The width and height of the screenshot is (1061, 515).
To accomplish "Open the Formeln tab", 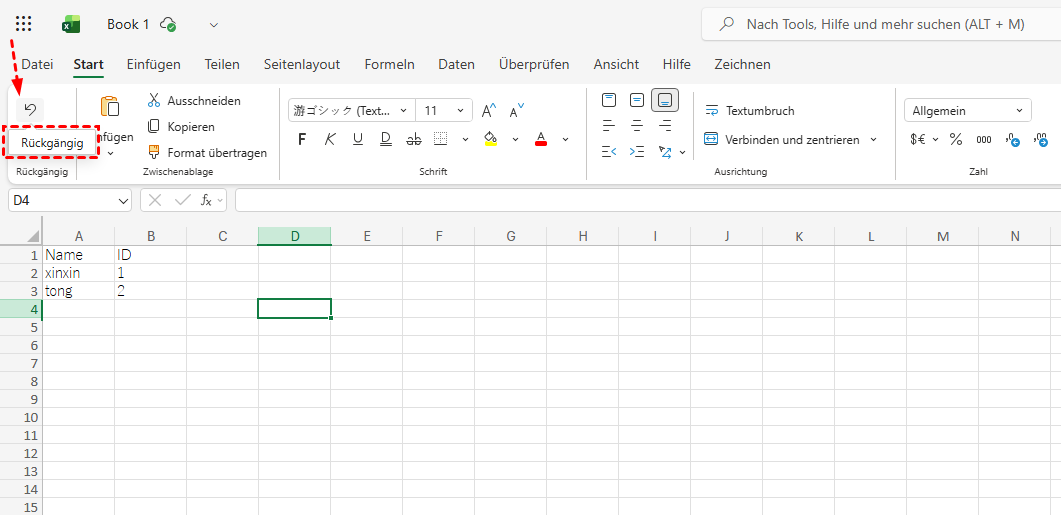I will [389, 64].
